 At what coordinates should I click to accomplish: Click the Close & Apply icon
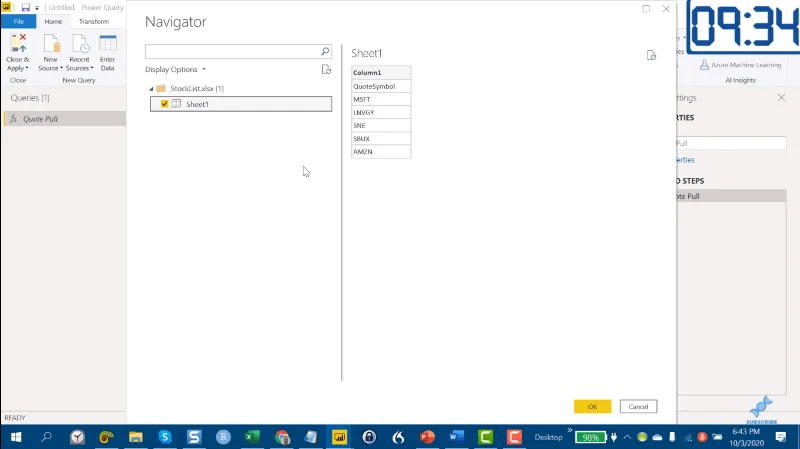pyautogui.click(x=18, y=44)
